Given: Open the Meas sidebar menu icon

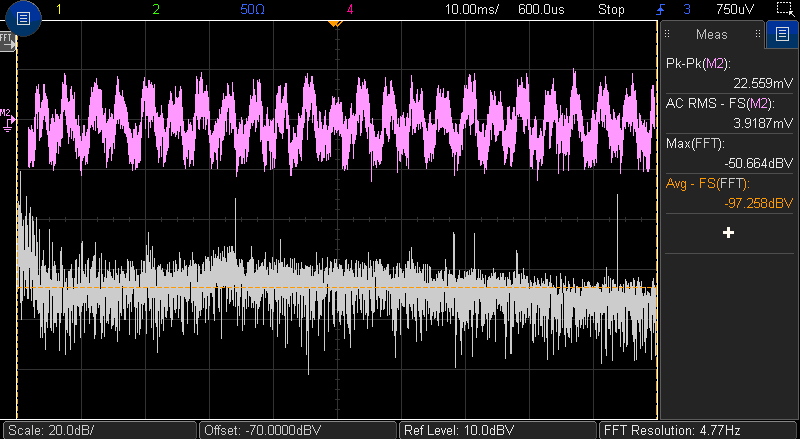Looking at the screenshot, I should (782, 34).
